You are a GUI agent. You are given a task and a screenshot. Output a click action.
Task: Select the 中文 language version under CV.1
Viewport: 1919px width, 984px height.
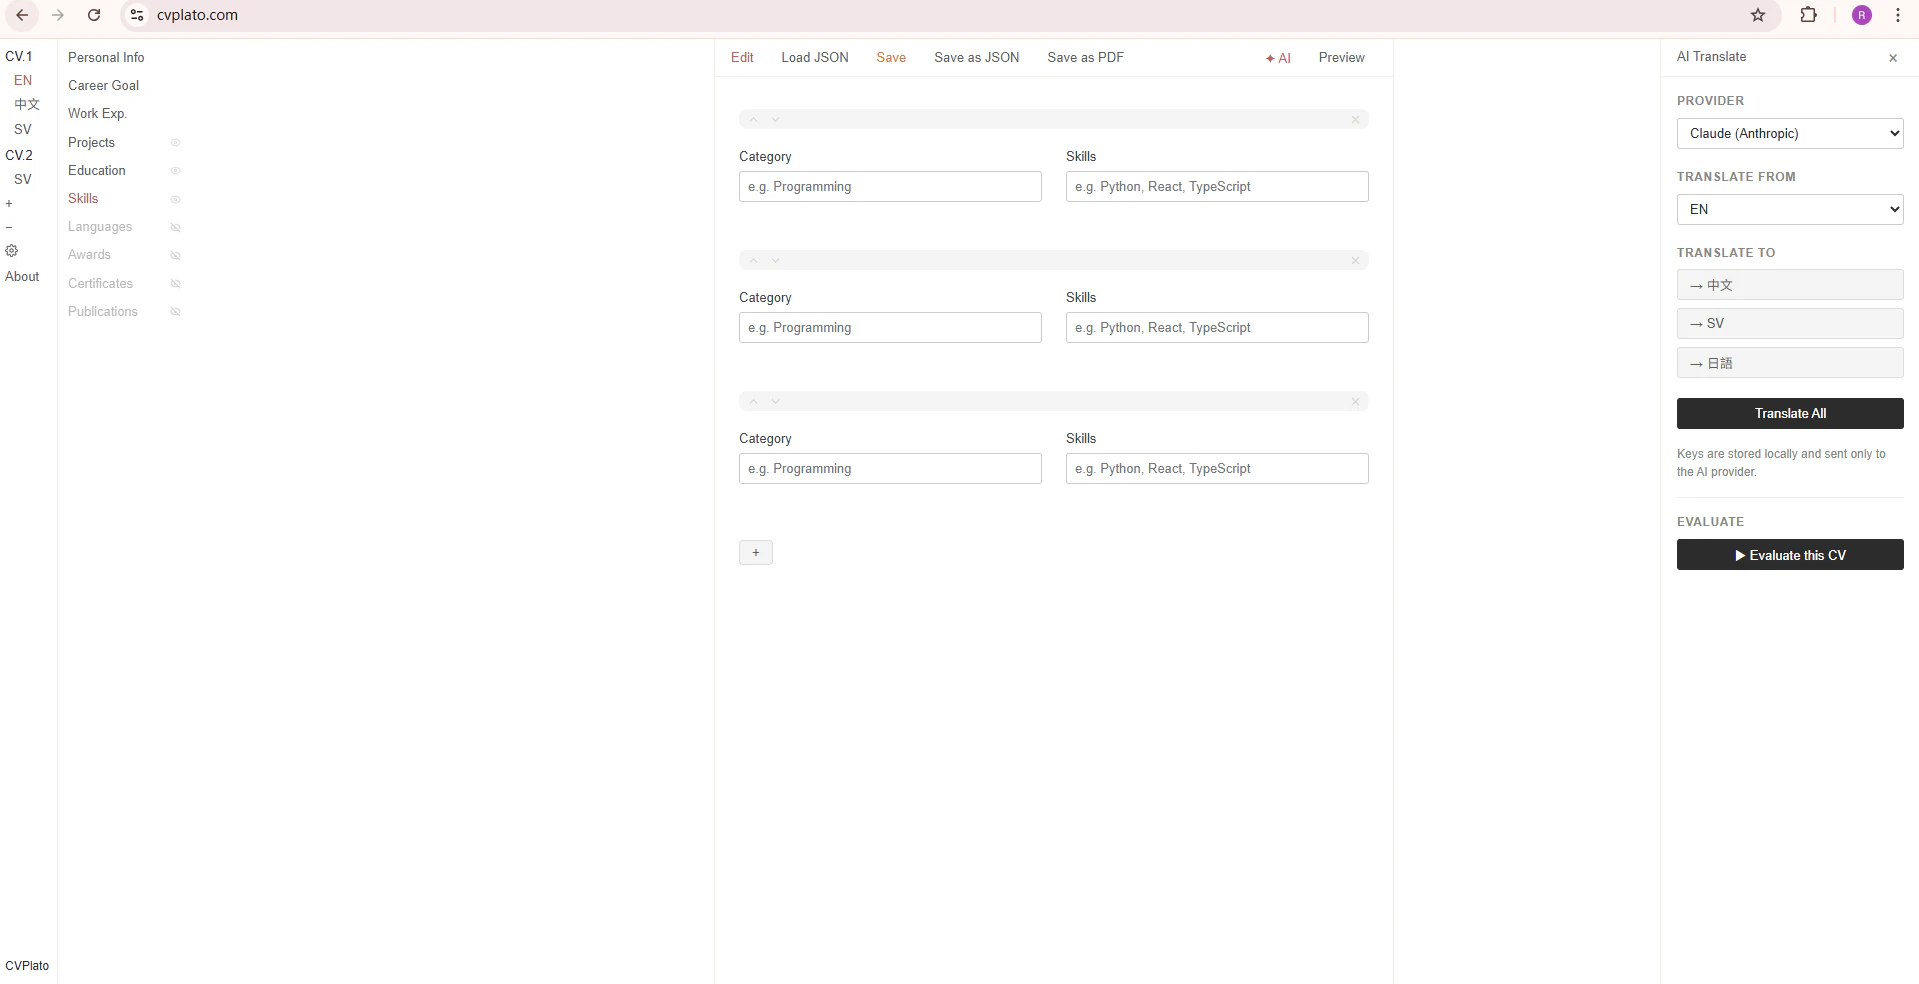pos(24,104)
